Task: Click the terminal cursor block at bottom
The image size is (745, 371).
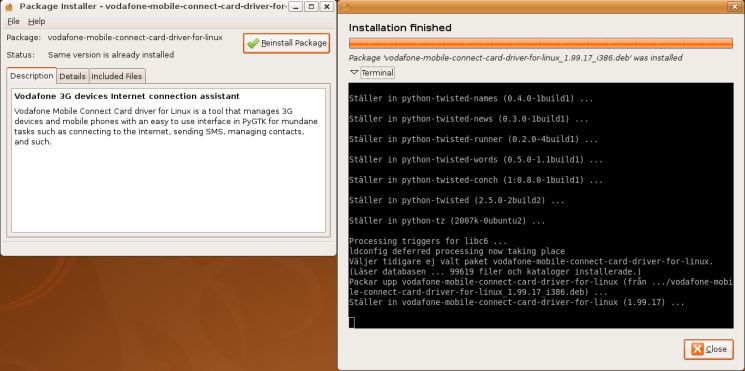Action: point(352,323)
